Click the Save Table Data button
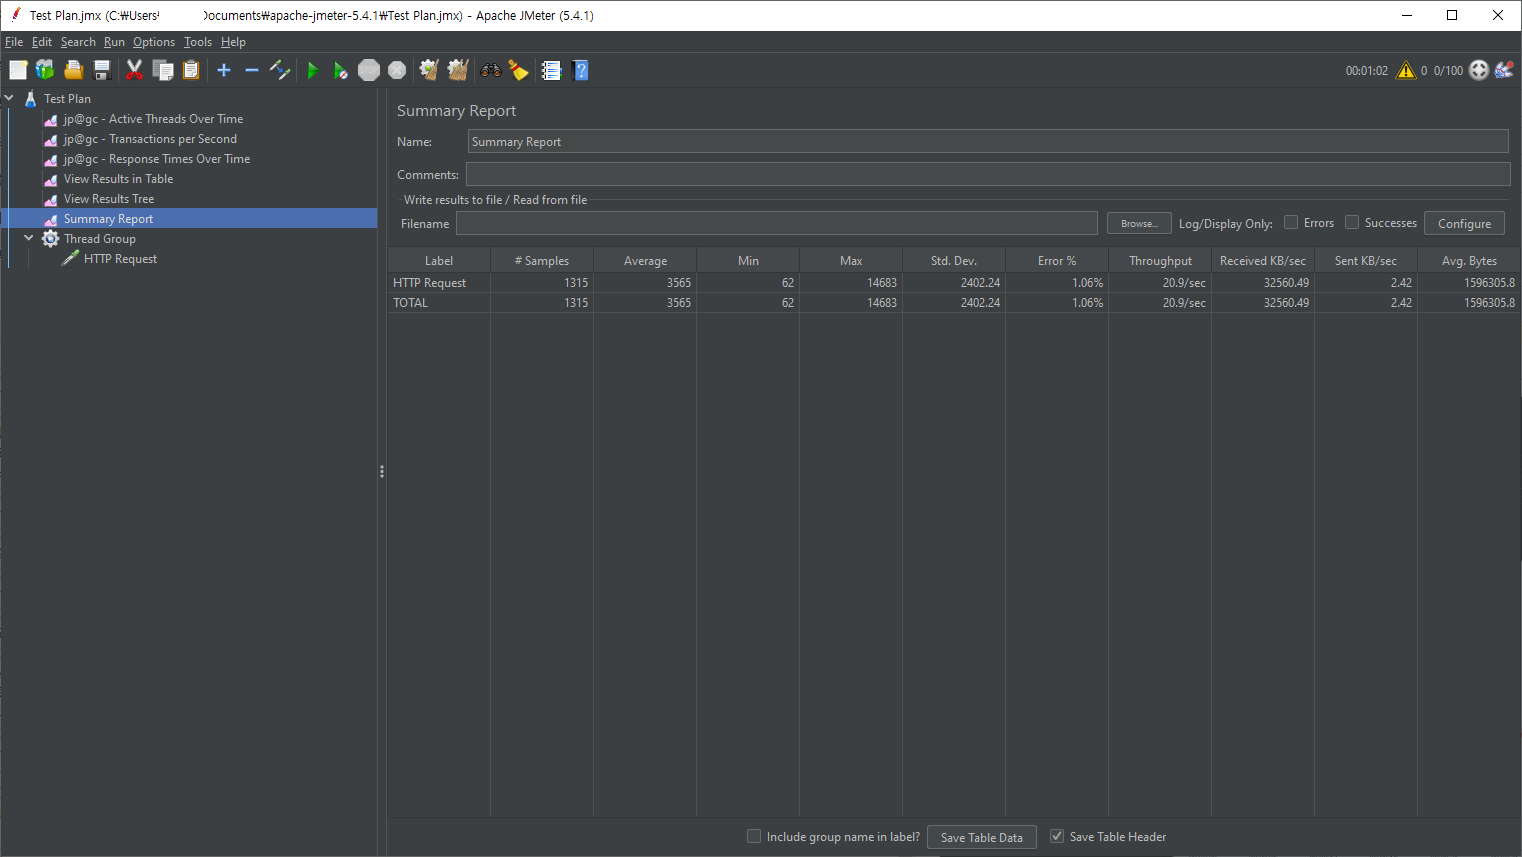The height and width of the screenshot is (857, 1522). pyautogui.click(x=982, y=837)
